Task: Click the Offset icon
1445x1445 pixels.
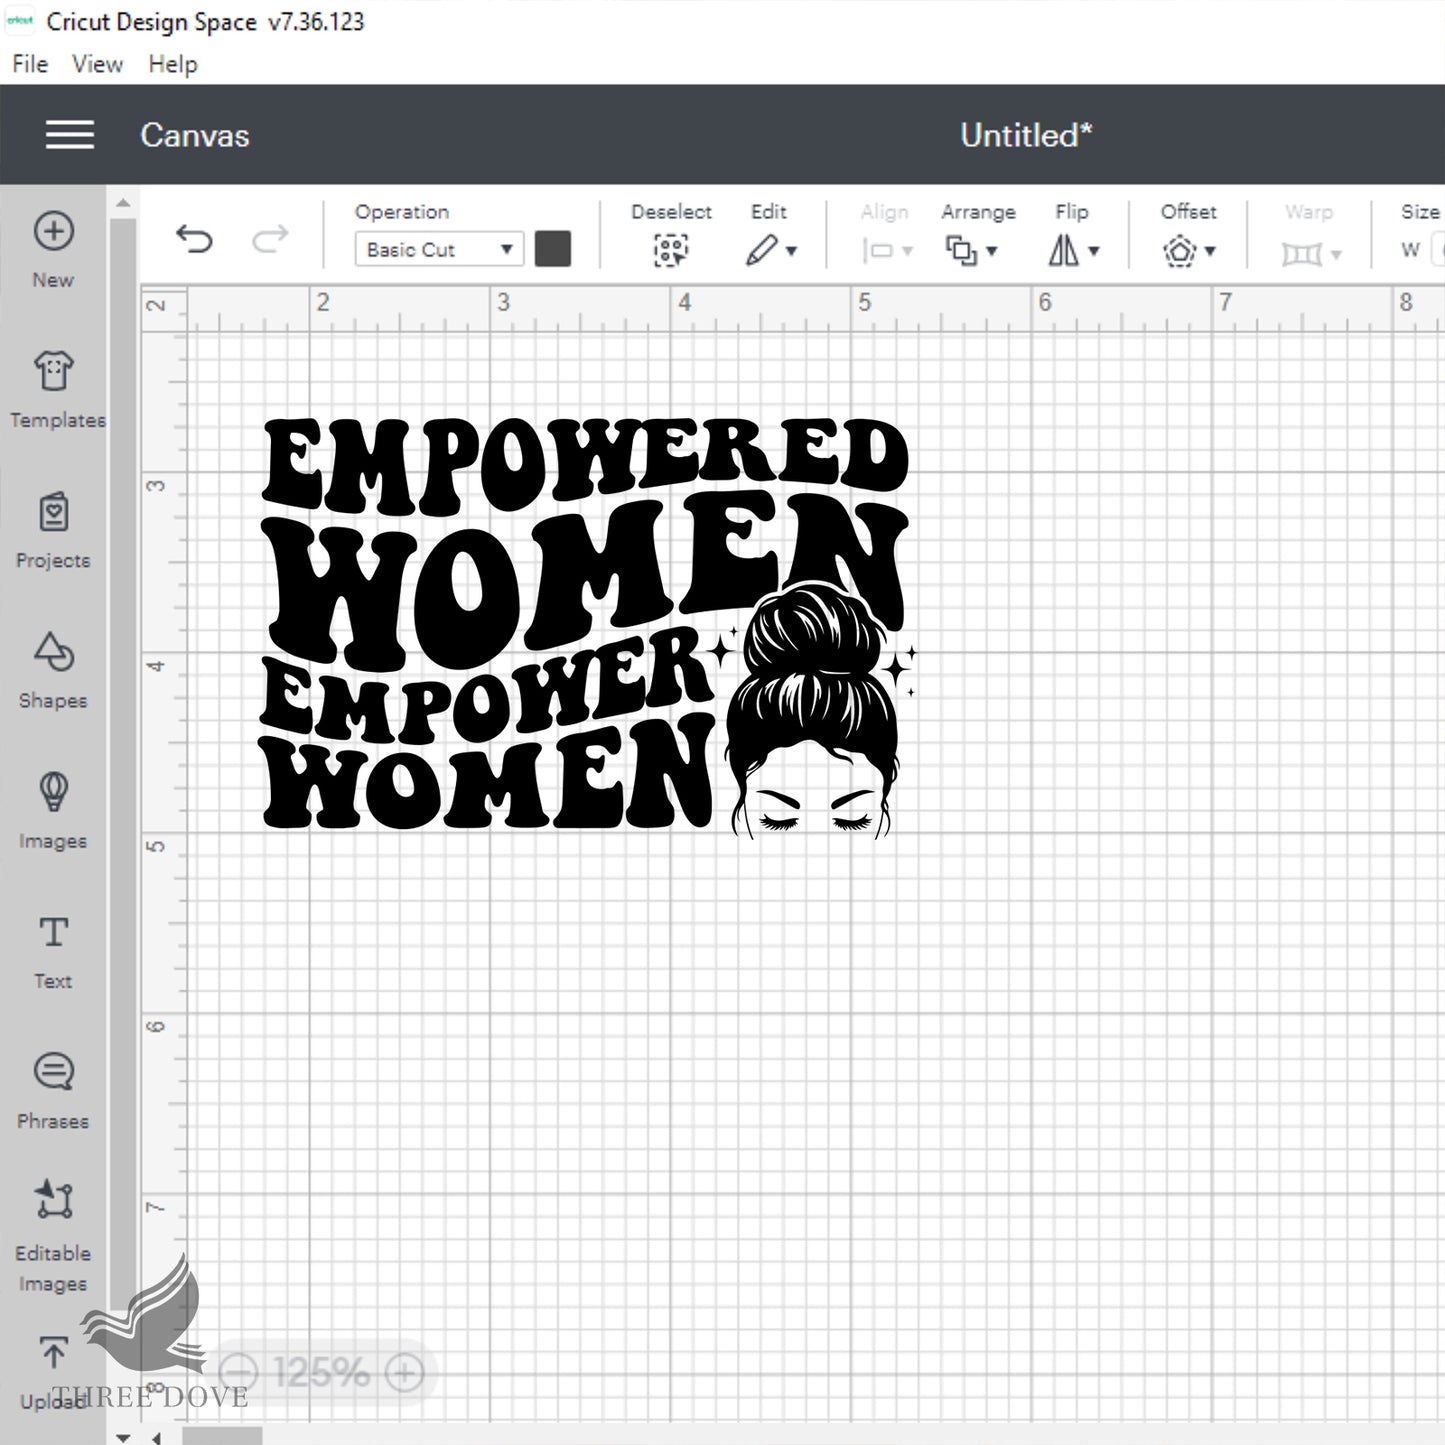Action: pyautogui.click(x=1180, y=251)
